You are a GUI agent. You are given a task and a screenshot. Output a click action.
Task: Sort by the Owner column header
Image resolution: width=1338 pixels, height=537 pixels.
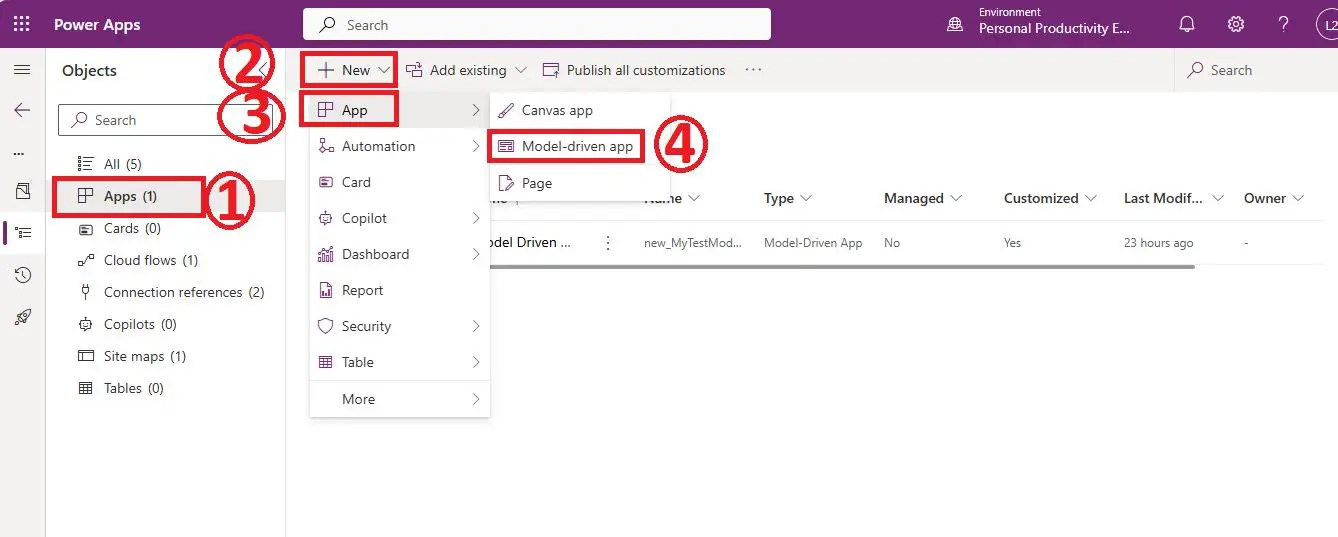tap(1274, 198)
